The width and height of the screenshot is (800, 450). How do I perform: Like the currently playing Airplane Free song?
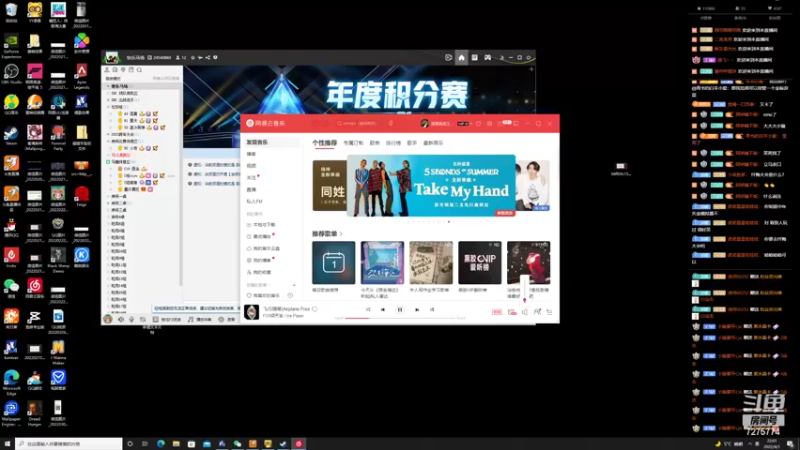(315, 309)
